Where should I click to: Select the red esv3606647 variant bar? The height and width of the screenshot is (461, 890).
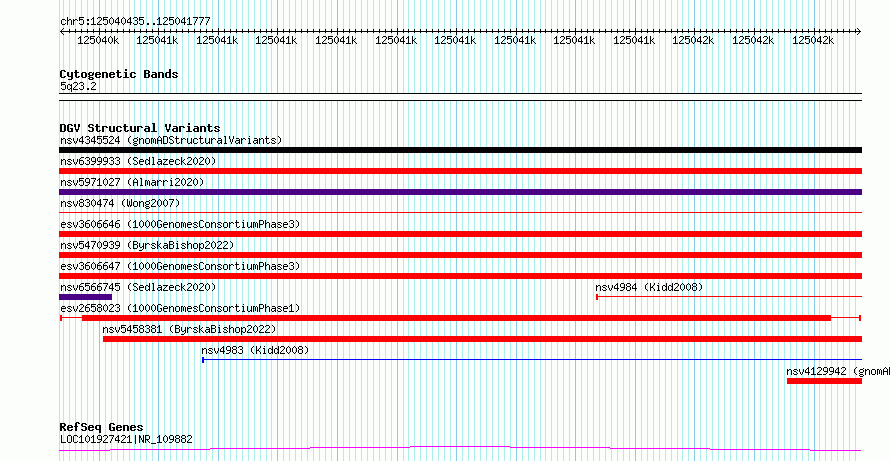click(460, 276)
